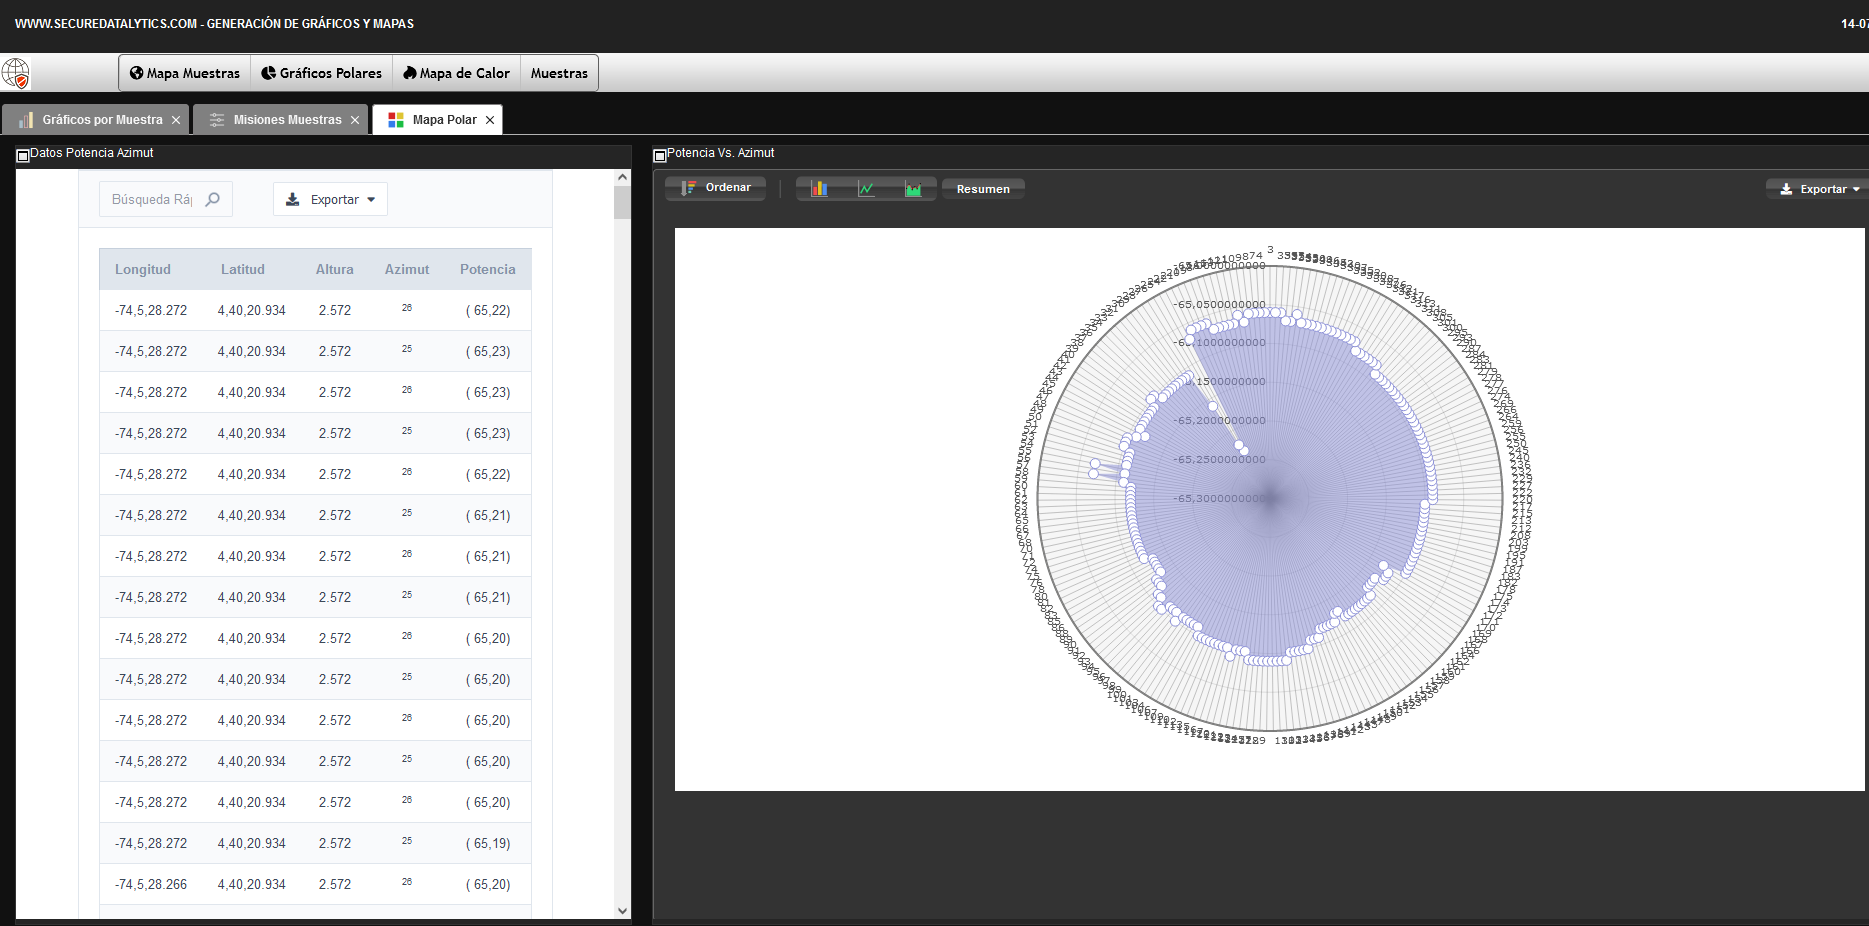Click the Resumen button
The width and height of the screenshot is (1869, 926).
[x=983, y=189]
